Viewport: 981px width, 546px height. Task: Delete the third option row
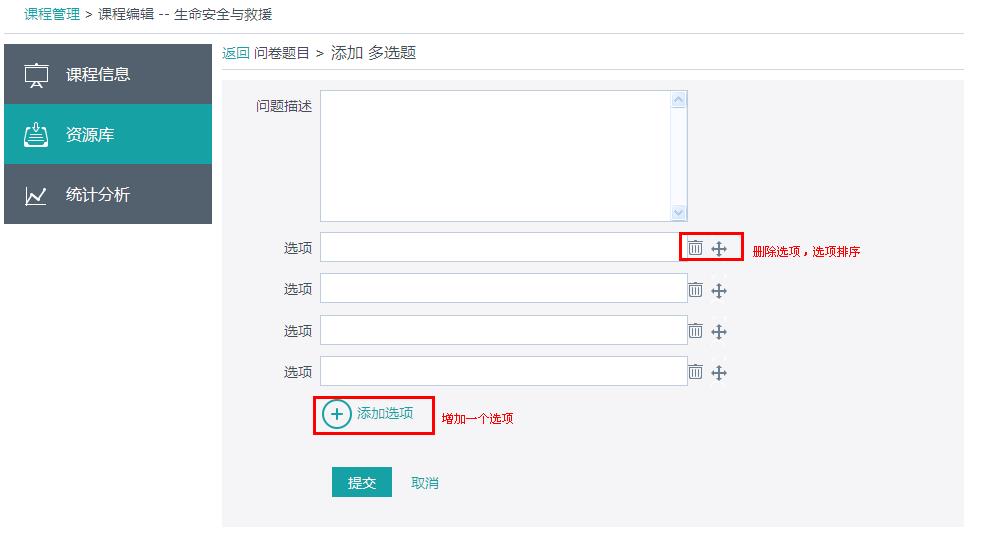[x=695, y=331]
